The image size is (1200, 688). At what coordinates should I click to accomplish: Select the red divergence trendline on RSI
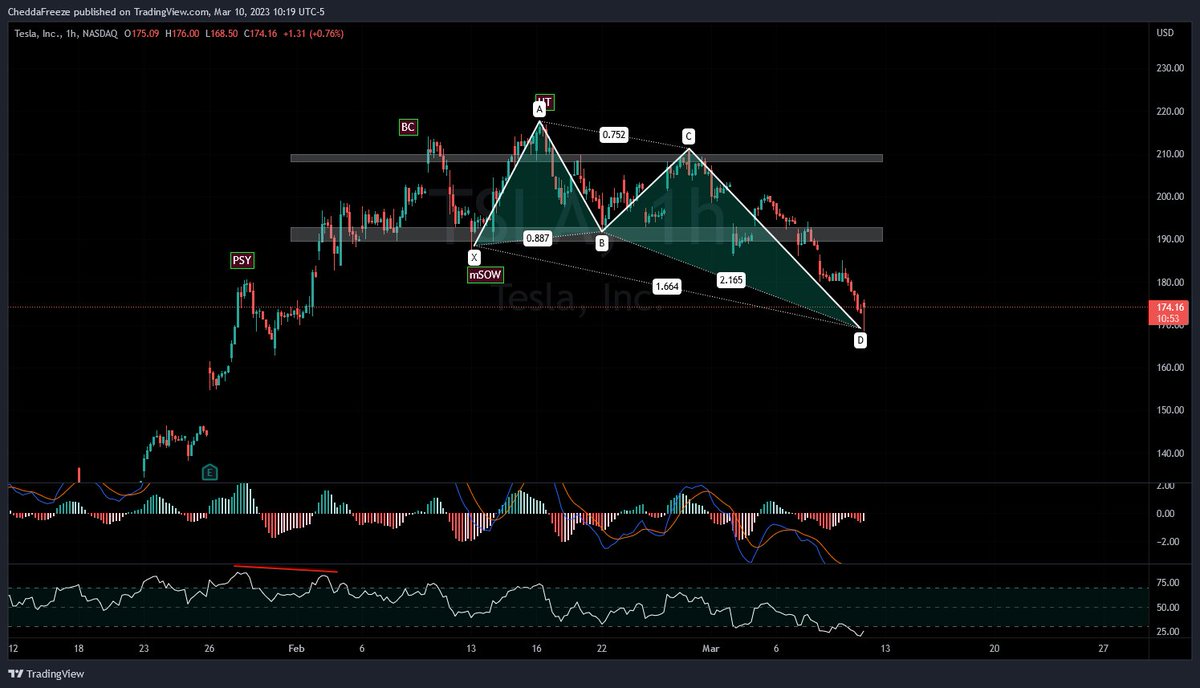(286, 569)
